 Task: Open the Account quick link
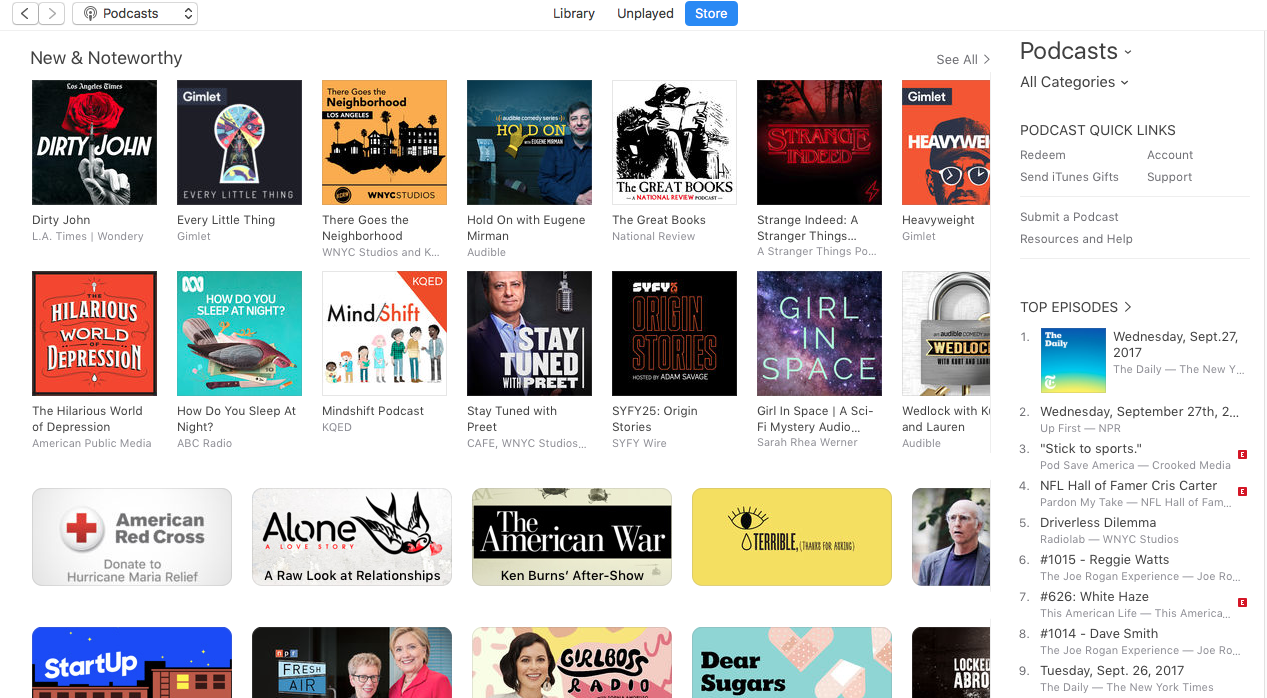coord(1170,155)
